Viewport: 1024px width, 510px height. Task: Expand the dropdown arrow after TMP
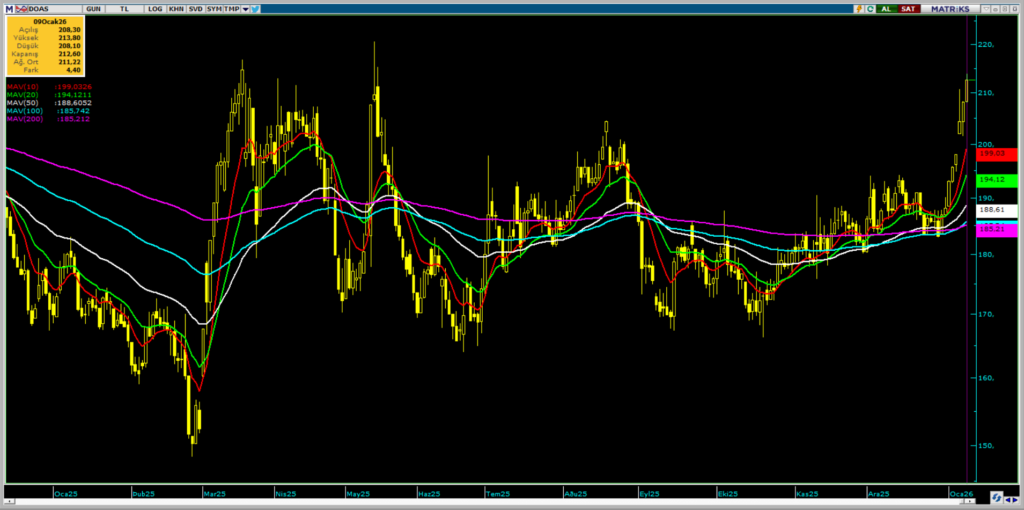tap(244, 8)
